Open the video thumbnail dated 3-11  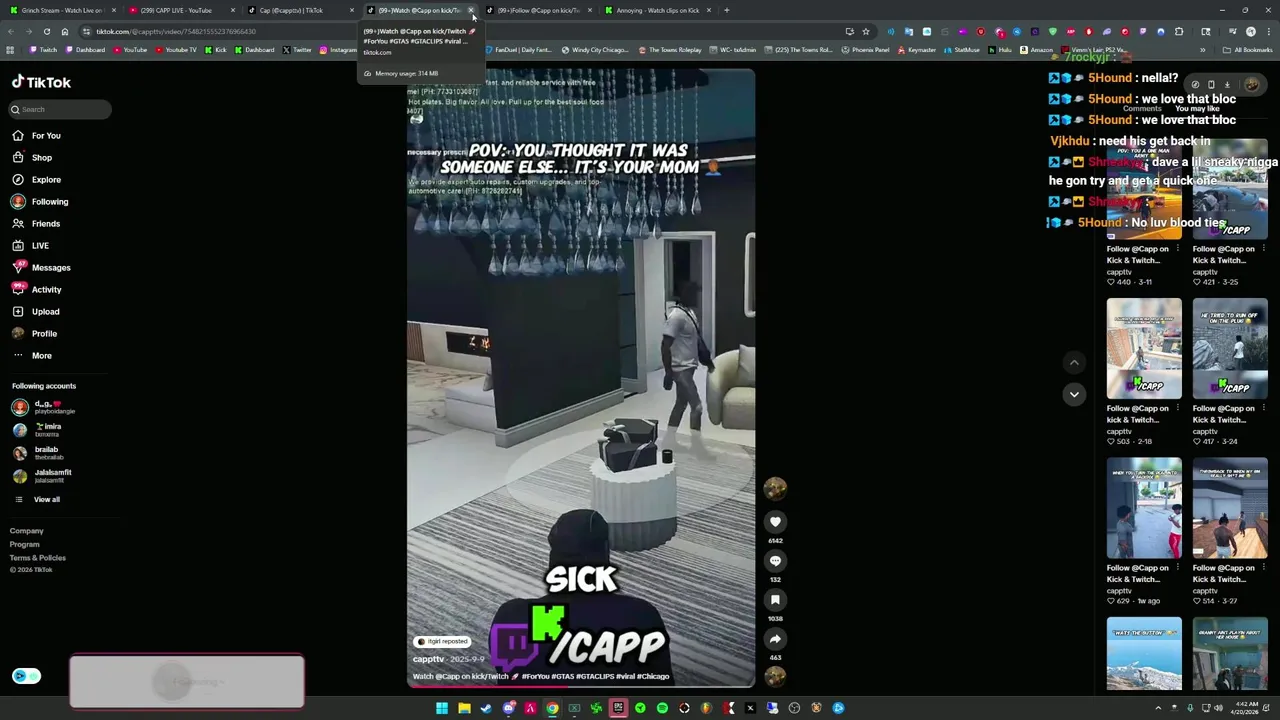(1144, 190)
